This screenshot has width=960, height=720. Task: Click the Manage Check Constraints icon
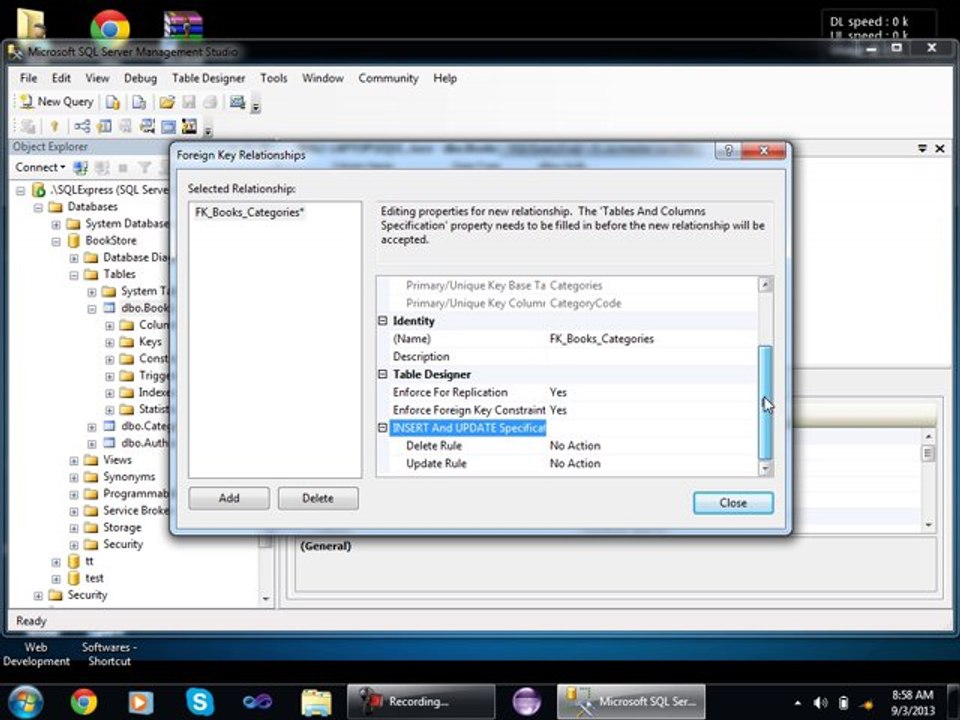coord(168,127)
